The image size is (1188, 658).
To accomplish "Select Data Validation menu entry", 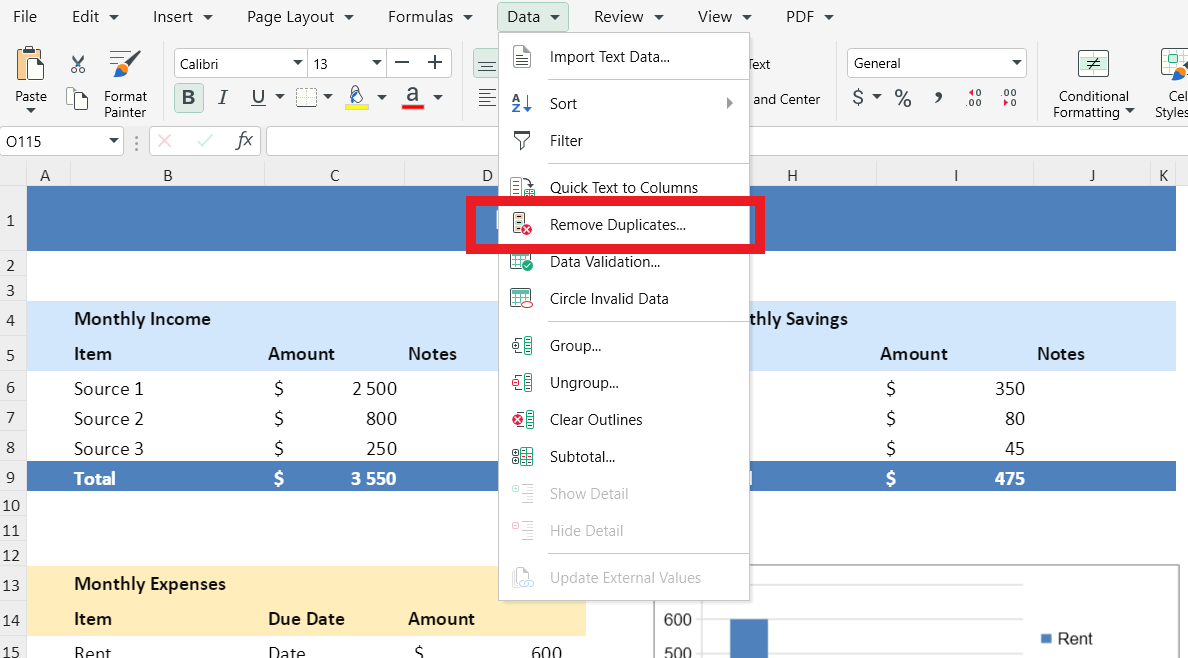I will [604, 262].
